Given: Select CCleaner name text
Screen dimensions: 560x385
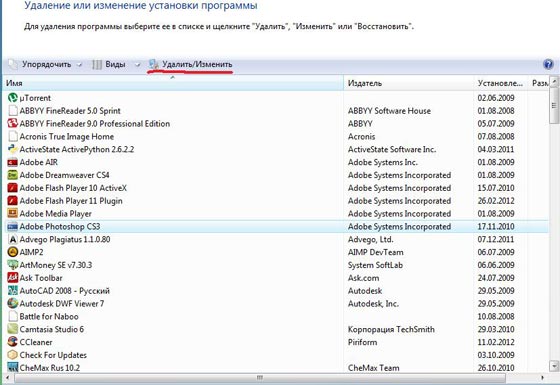Looking at the screenshot, I should [x=36, y=342].
